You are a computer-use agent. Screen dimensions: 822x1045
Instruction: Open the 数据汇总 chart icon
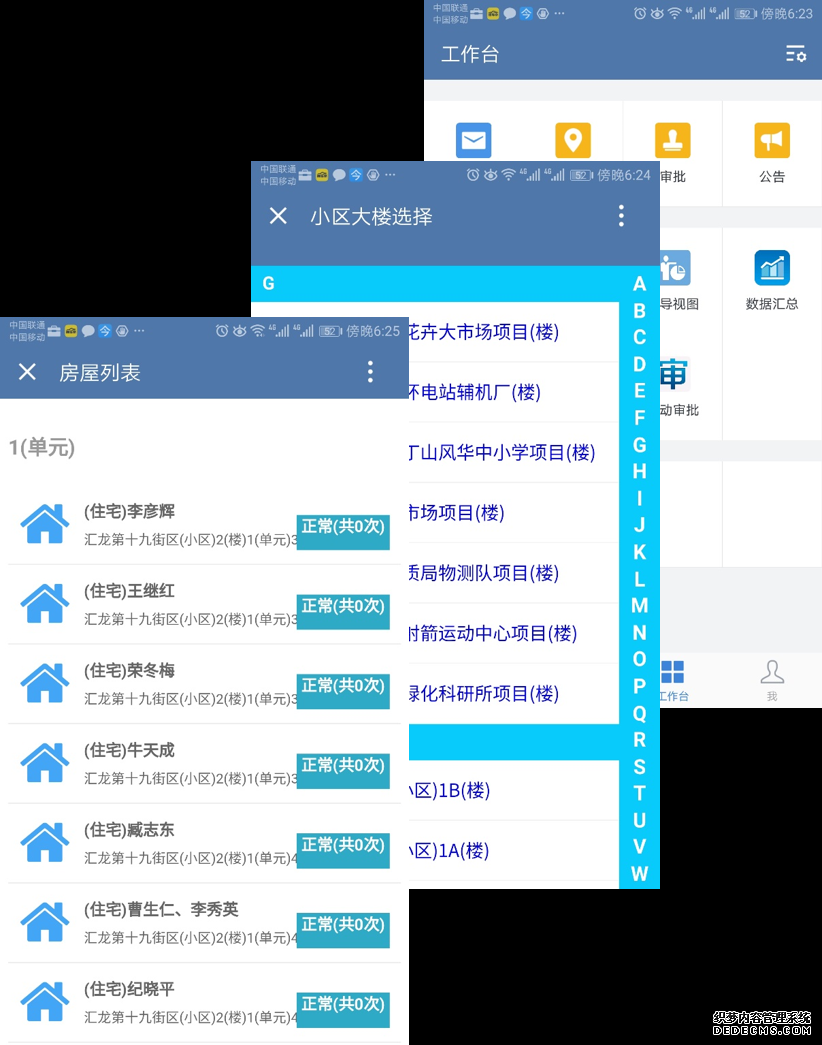coord(772,268)
